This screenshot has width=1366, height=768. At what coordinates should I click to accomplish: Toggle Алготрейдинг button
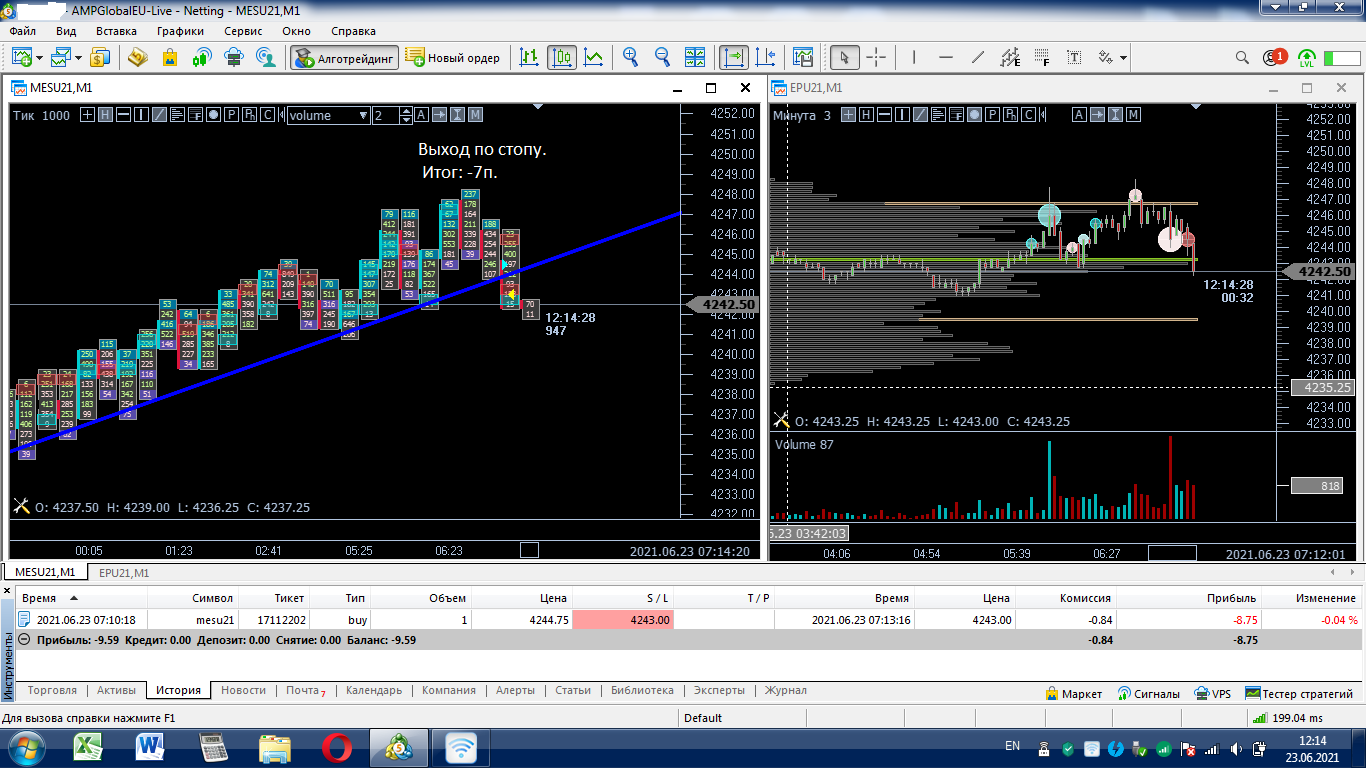pyautogui.click(x=345, y=57)
